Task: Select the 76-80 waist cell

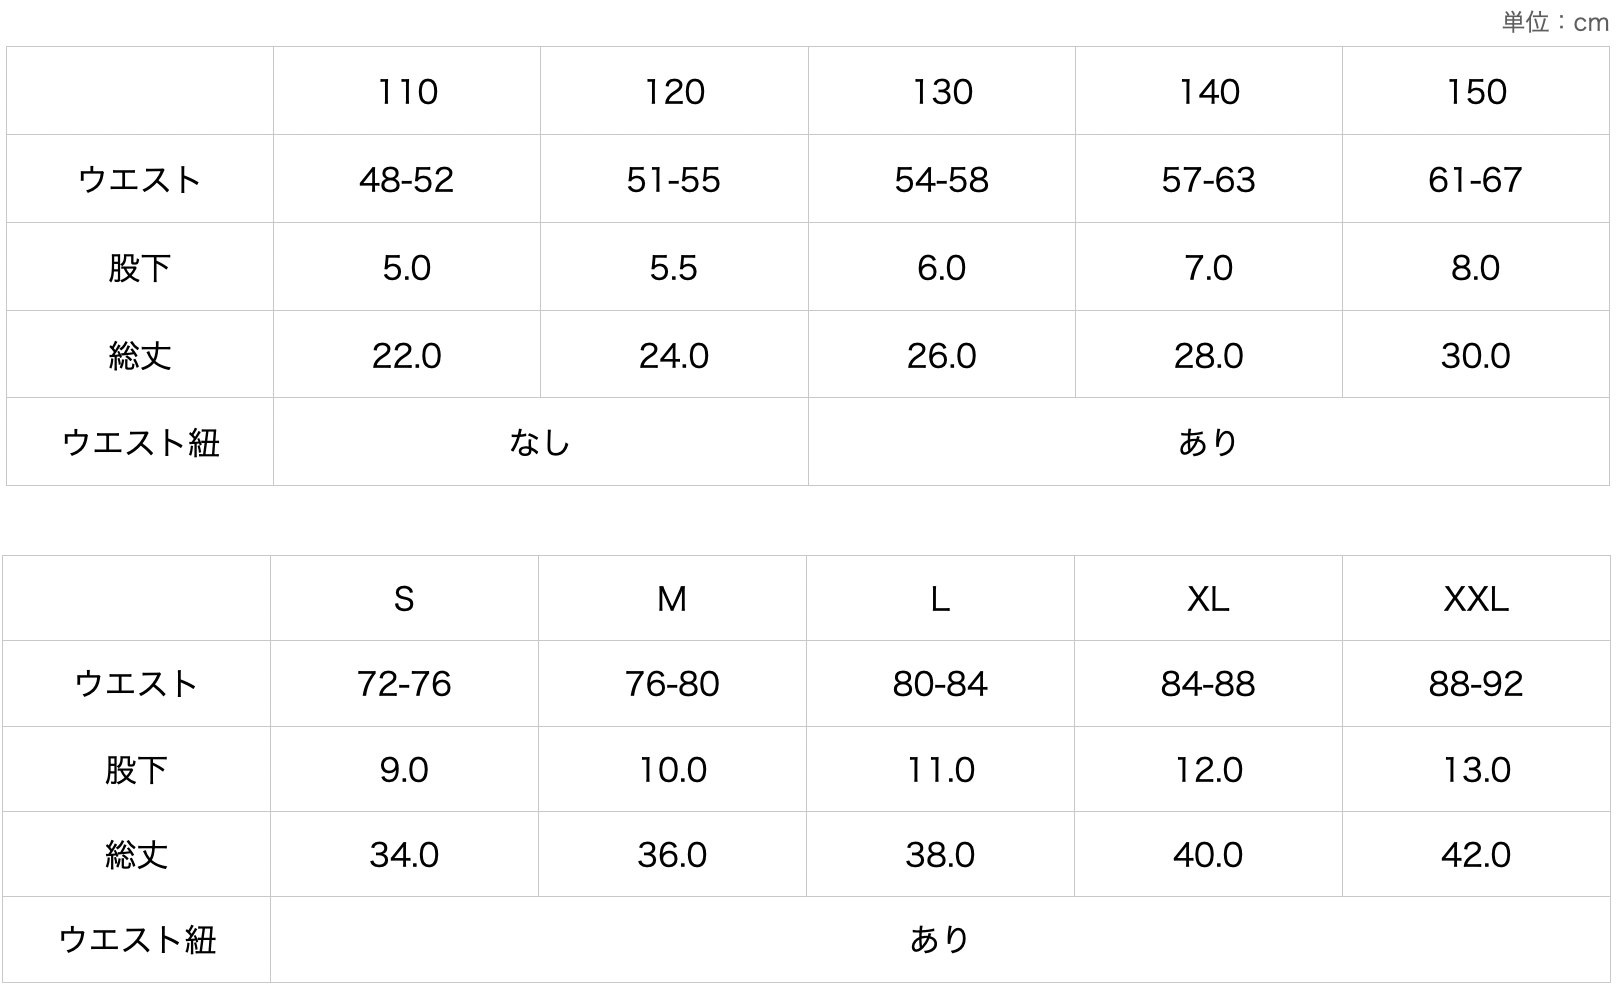Action: (x=672, y=684)
